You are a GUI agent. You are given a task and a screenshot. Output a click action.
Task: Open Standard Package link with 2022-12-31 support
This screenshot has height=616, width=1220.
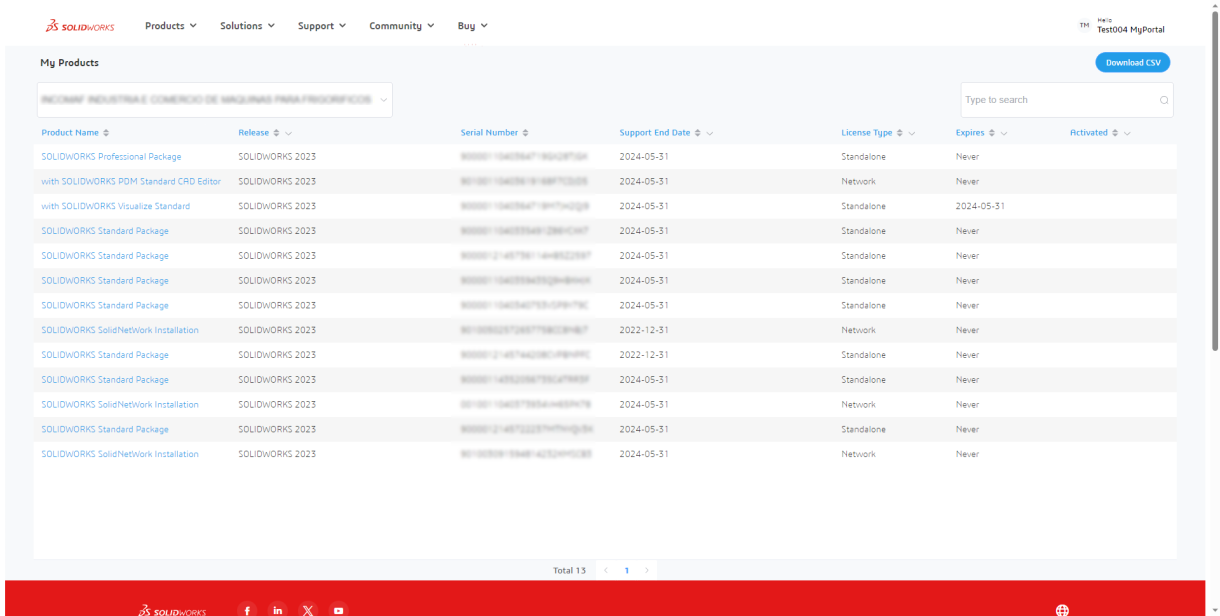[x=105, y=355]
